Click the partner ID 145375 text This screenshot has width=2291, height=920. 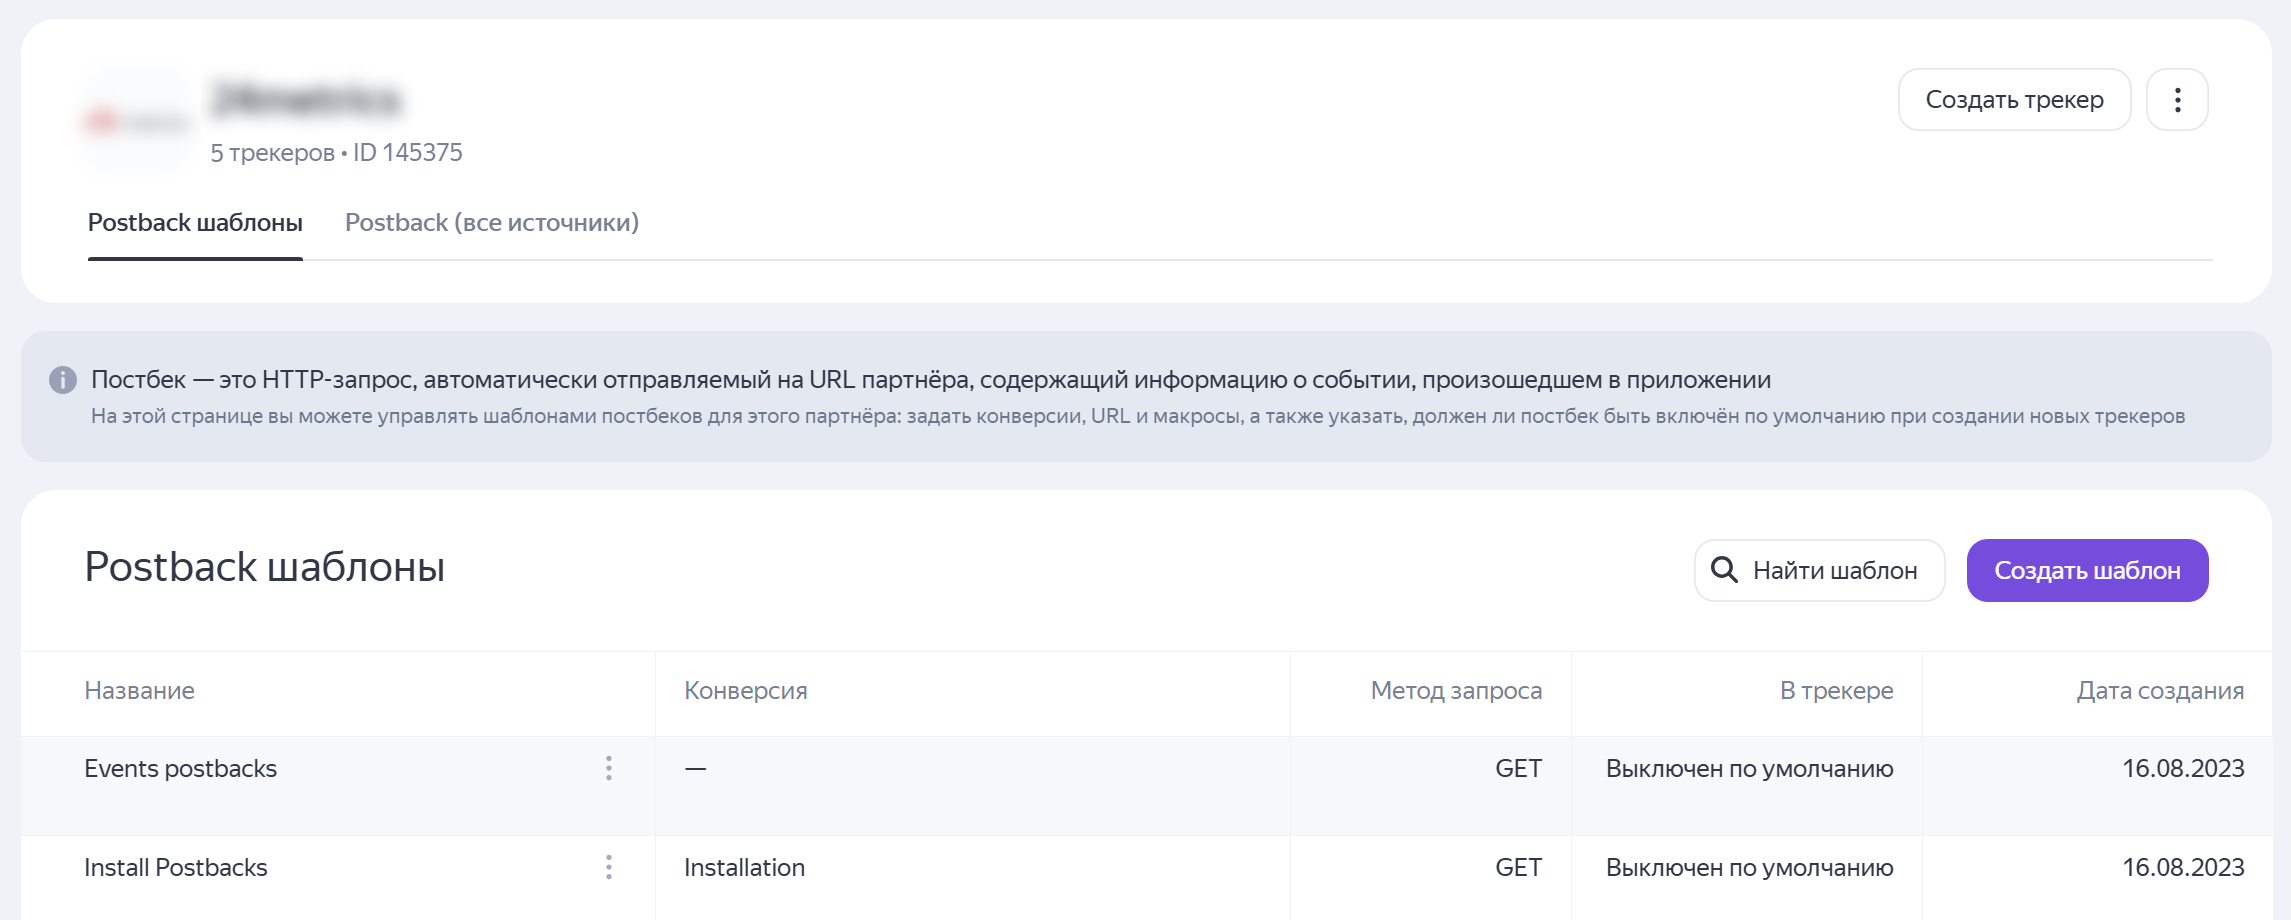point(407,153)
